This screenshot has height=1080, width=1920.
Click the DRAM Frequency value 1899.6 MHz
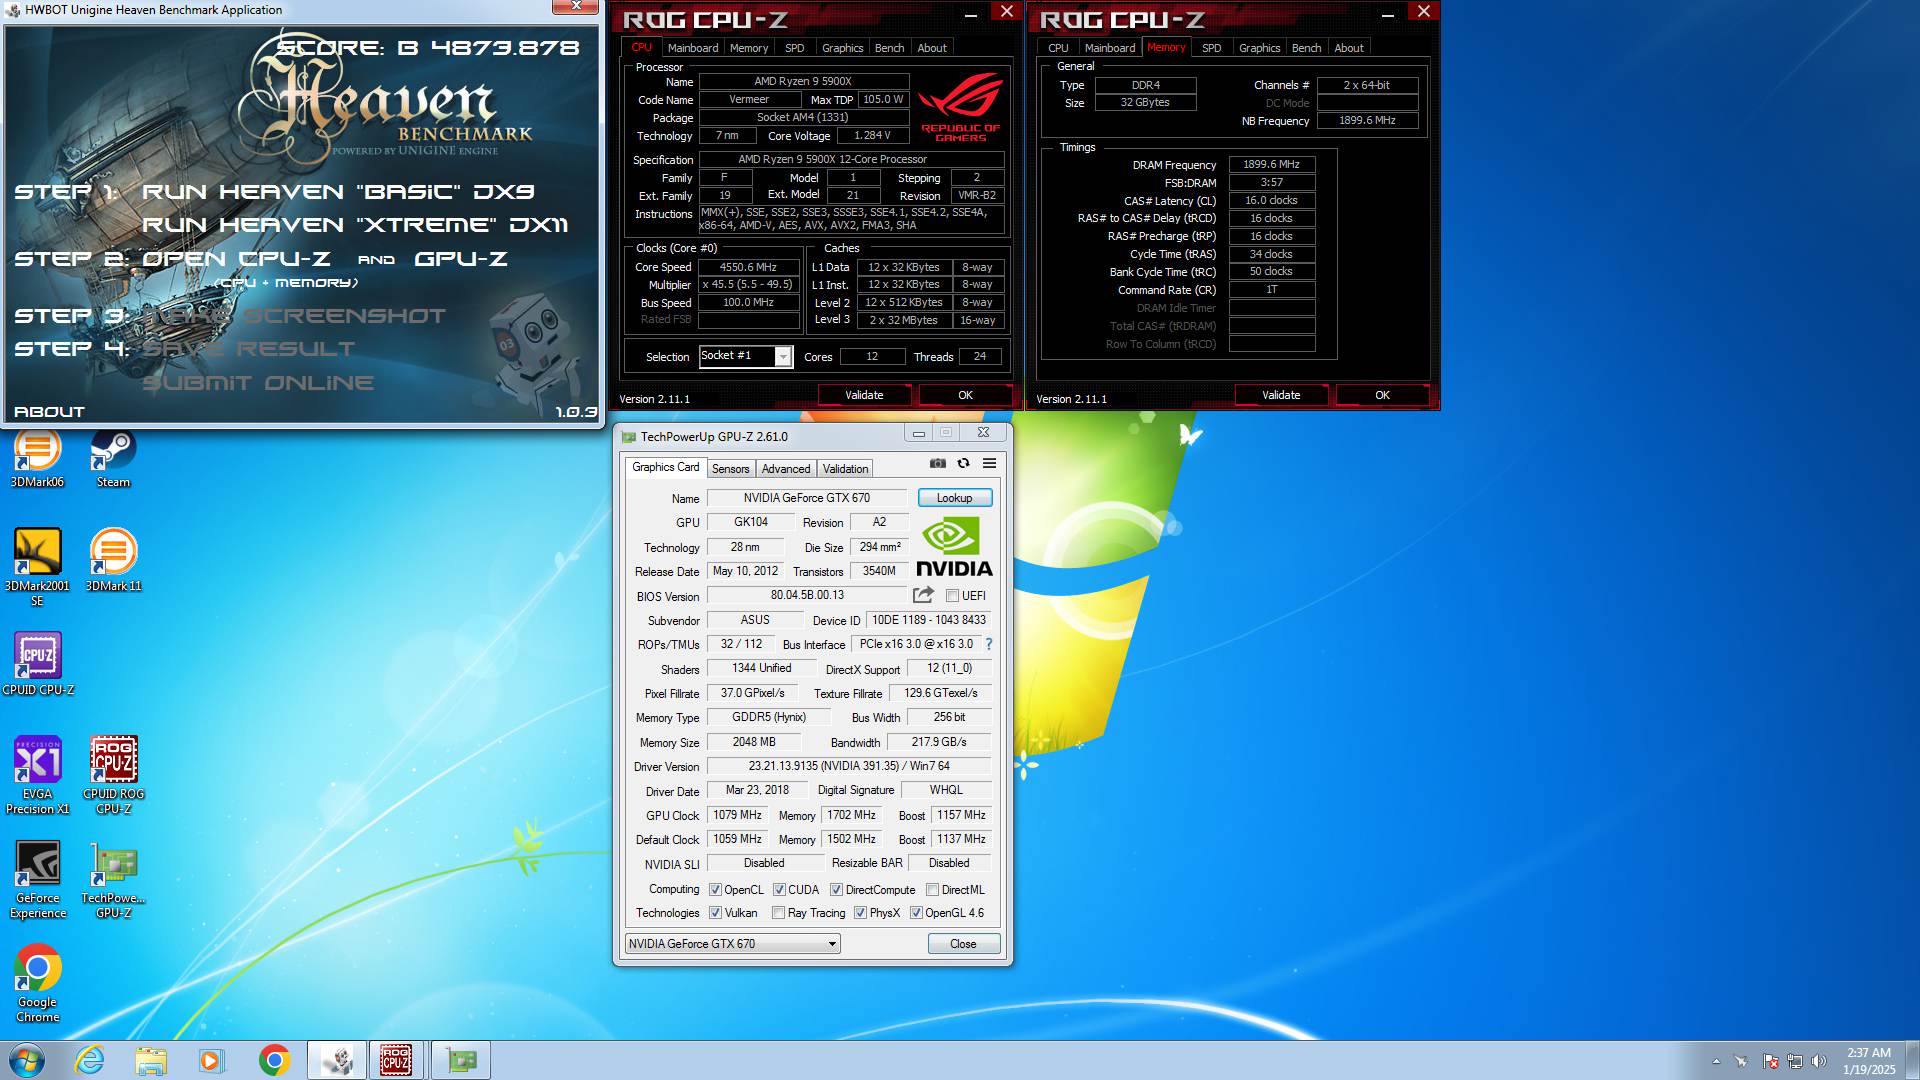(1271, 165)
